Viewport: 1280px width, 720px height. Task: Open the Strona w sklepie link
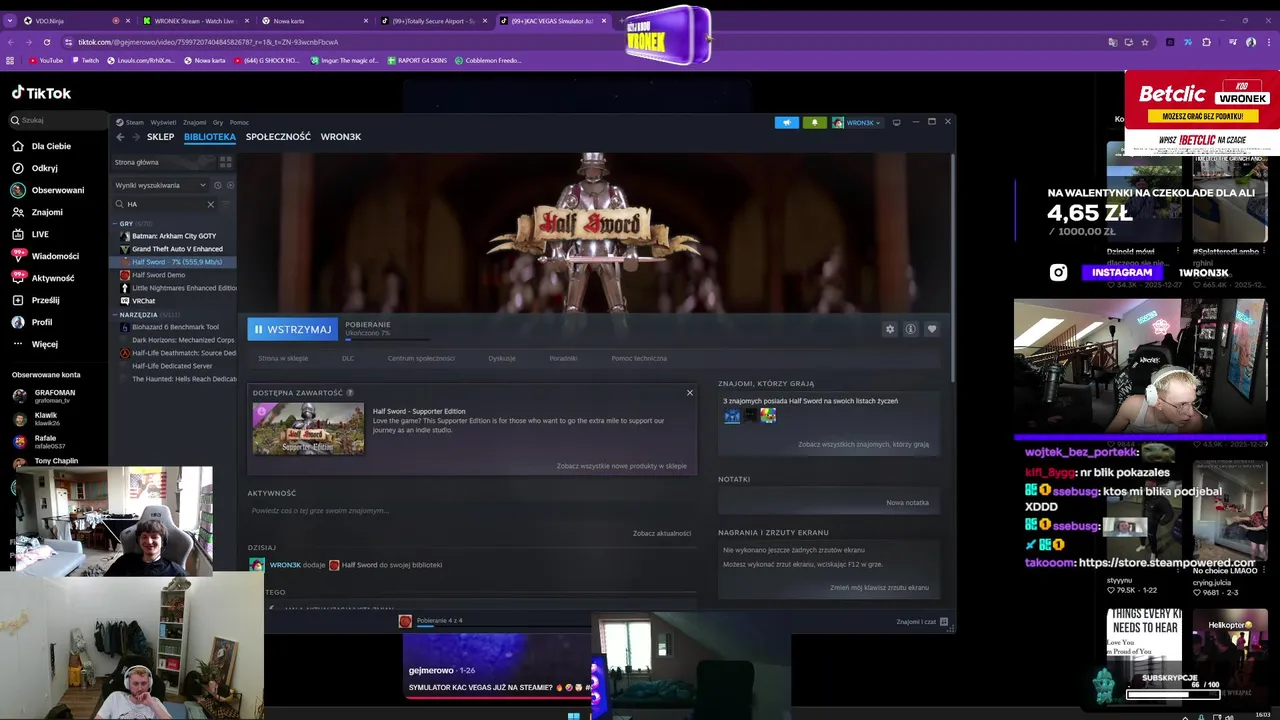pyautogui.click(x=283, y=358)
